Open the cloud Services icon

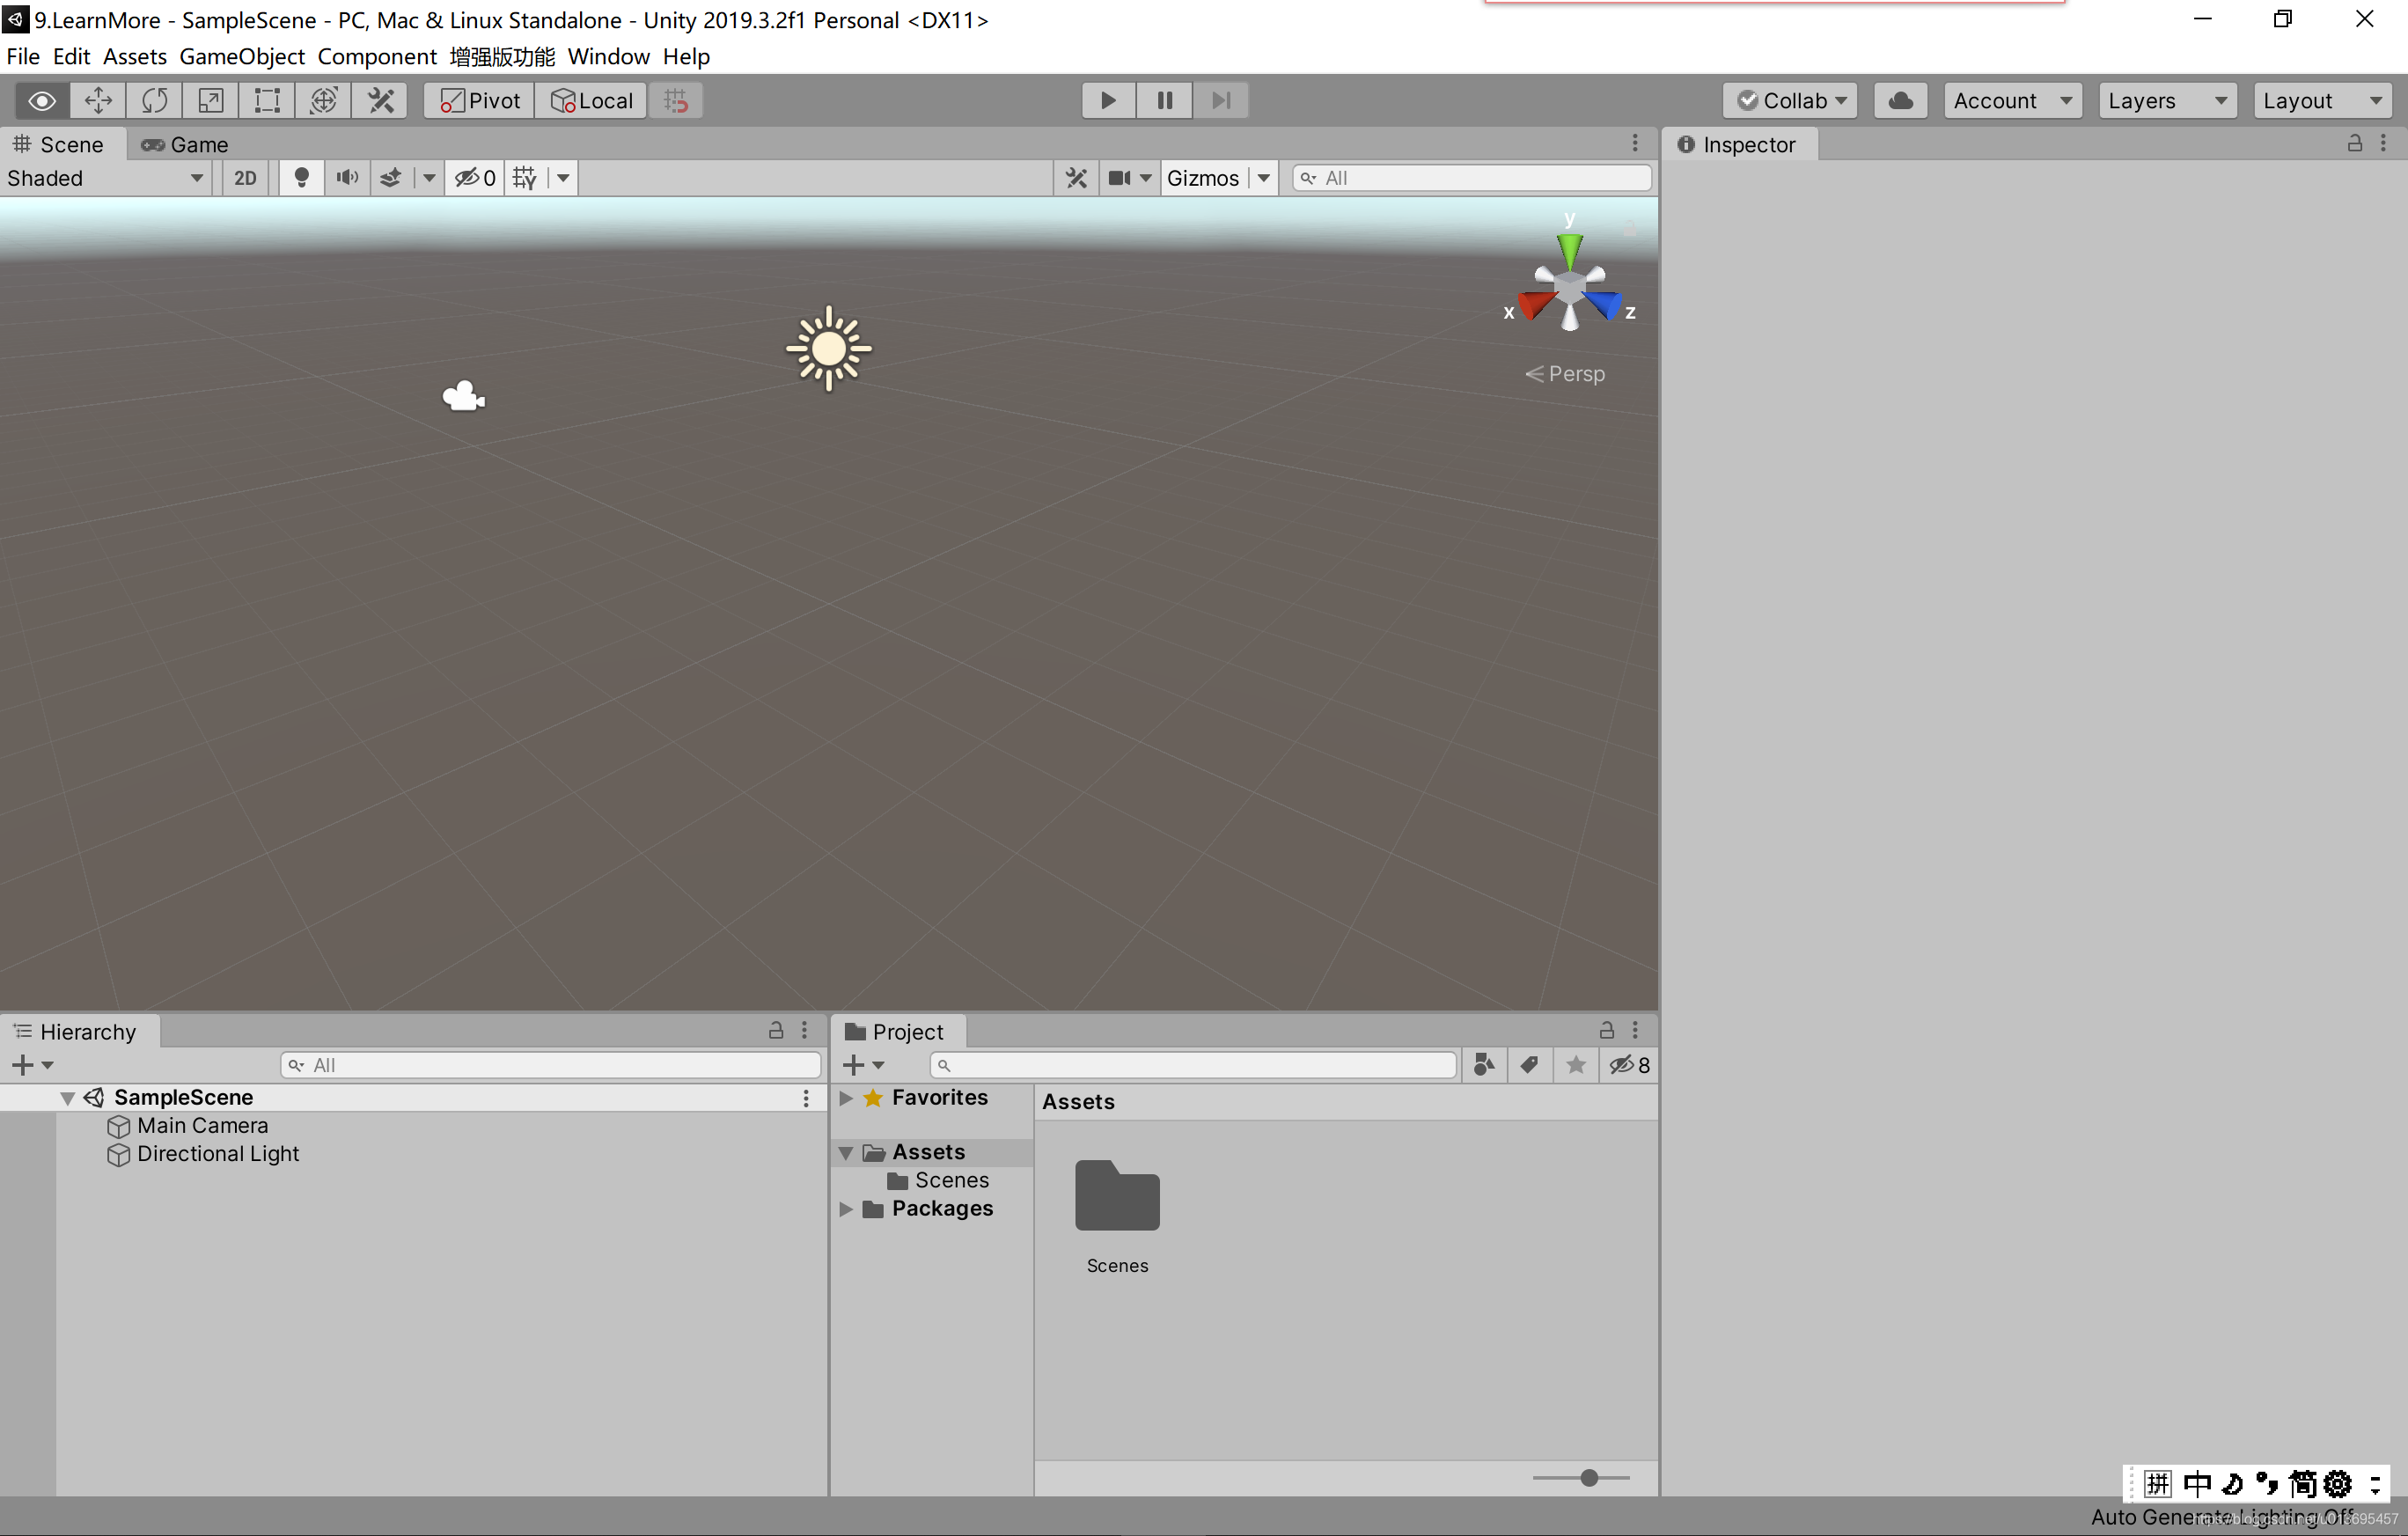coord(1900,100)
